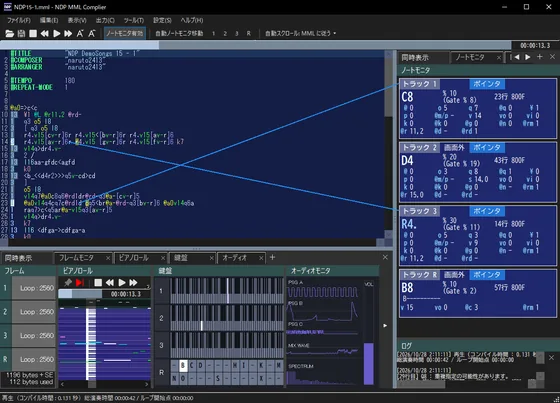Save the MML file with floppy icon
Screen dimensions: 560x403
tap(21, 34)
